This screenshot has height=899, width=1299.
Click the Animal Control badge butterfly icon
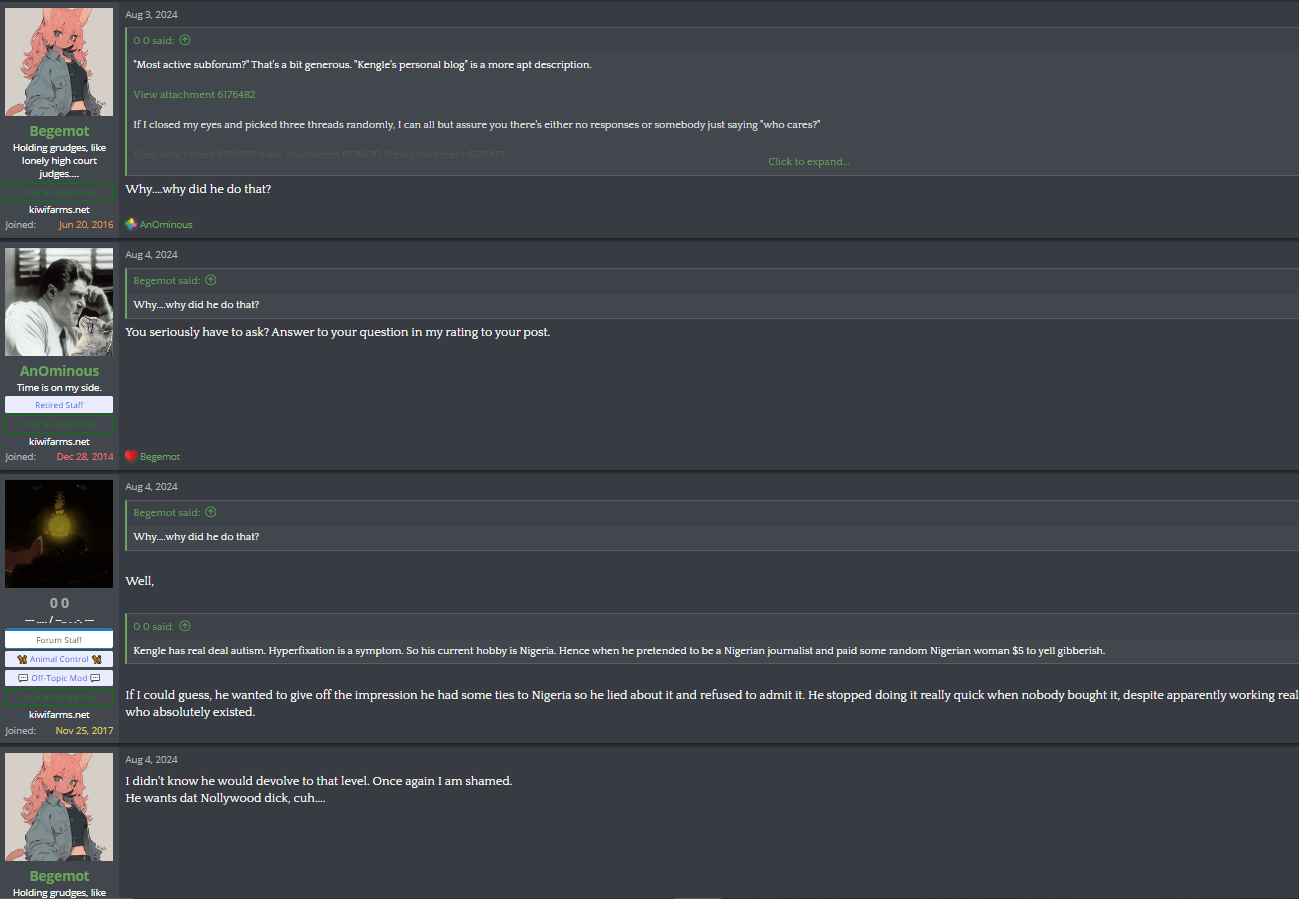23,659
